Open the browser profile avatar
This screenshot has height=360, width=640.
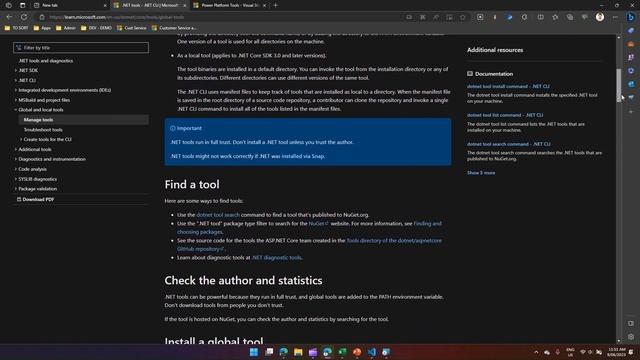(600, 17)
